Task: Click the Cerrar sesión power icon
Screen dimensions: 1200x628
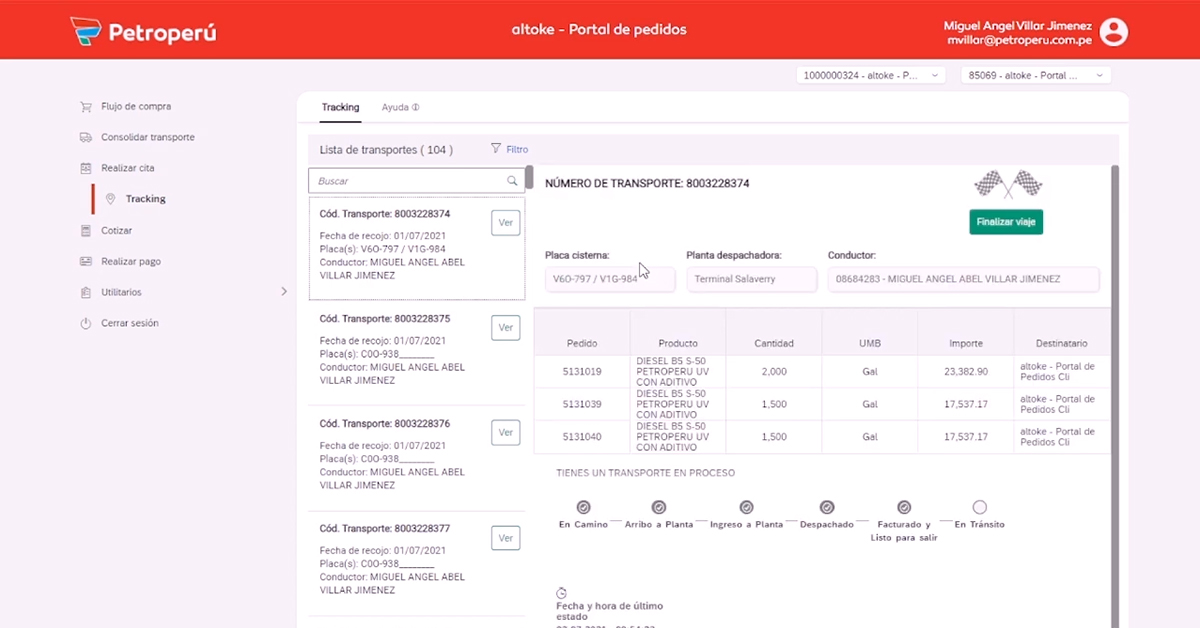Action: point(86,323)
